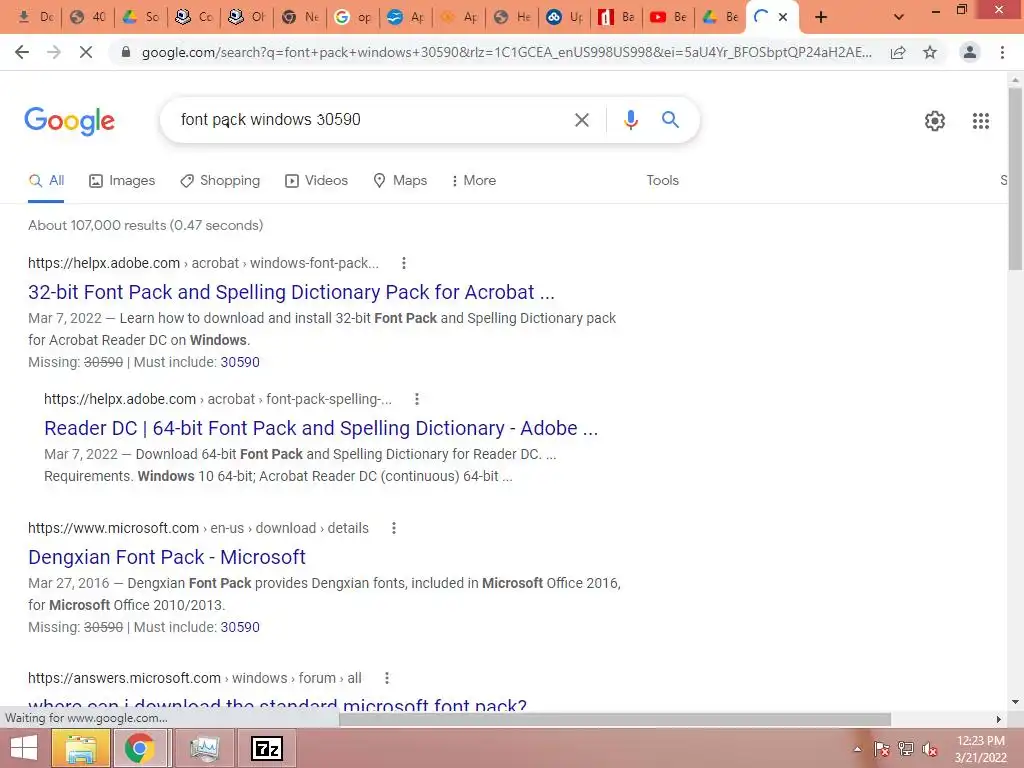
Task: Start voice search with microphone
Action: pyautogui.click(x=630, y=120)
